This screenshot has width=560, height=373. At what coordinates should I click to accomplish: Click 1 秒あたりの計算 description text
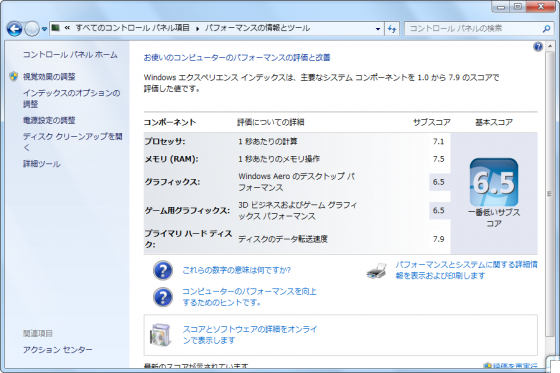coord(268,141)
